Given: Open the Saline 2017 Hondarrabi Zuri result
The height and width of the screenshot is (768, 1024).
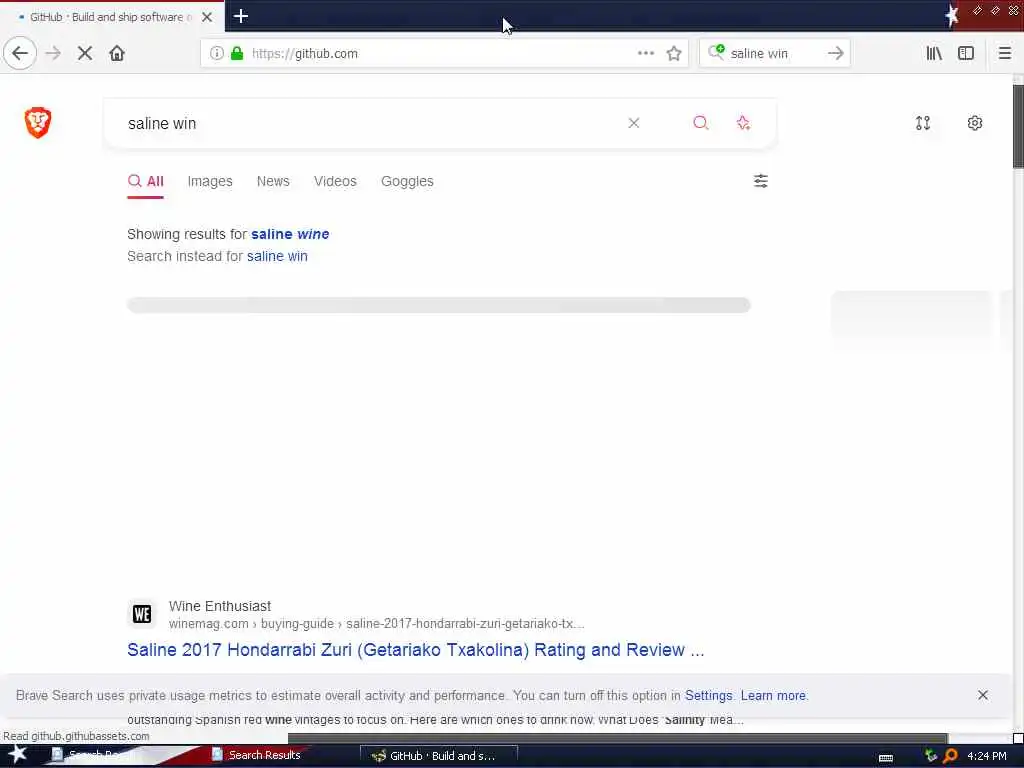Looking at the screenshot, I should (415, 650).
